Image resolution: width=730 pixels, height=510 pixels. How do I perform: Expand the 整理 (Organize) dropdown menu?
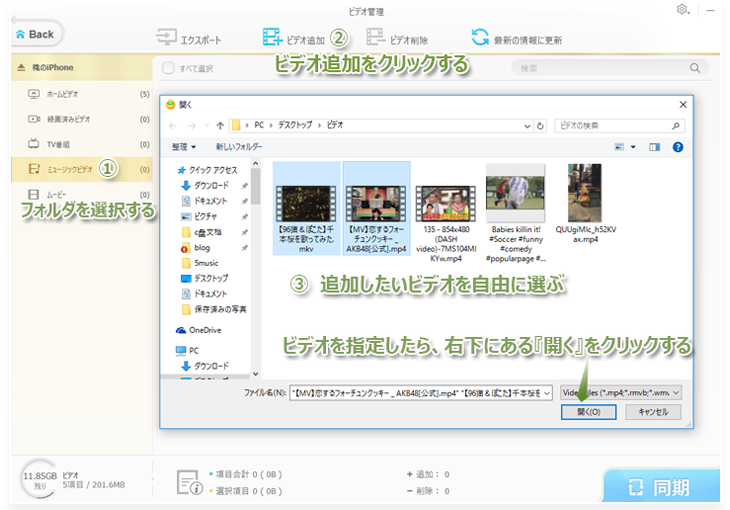(184, 147)
